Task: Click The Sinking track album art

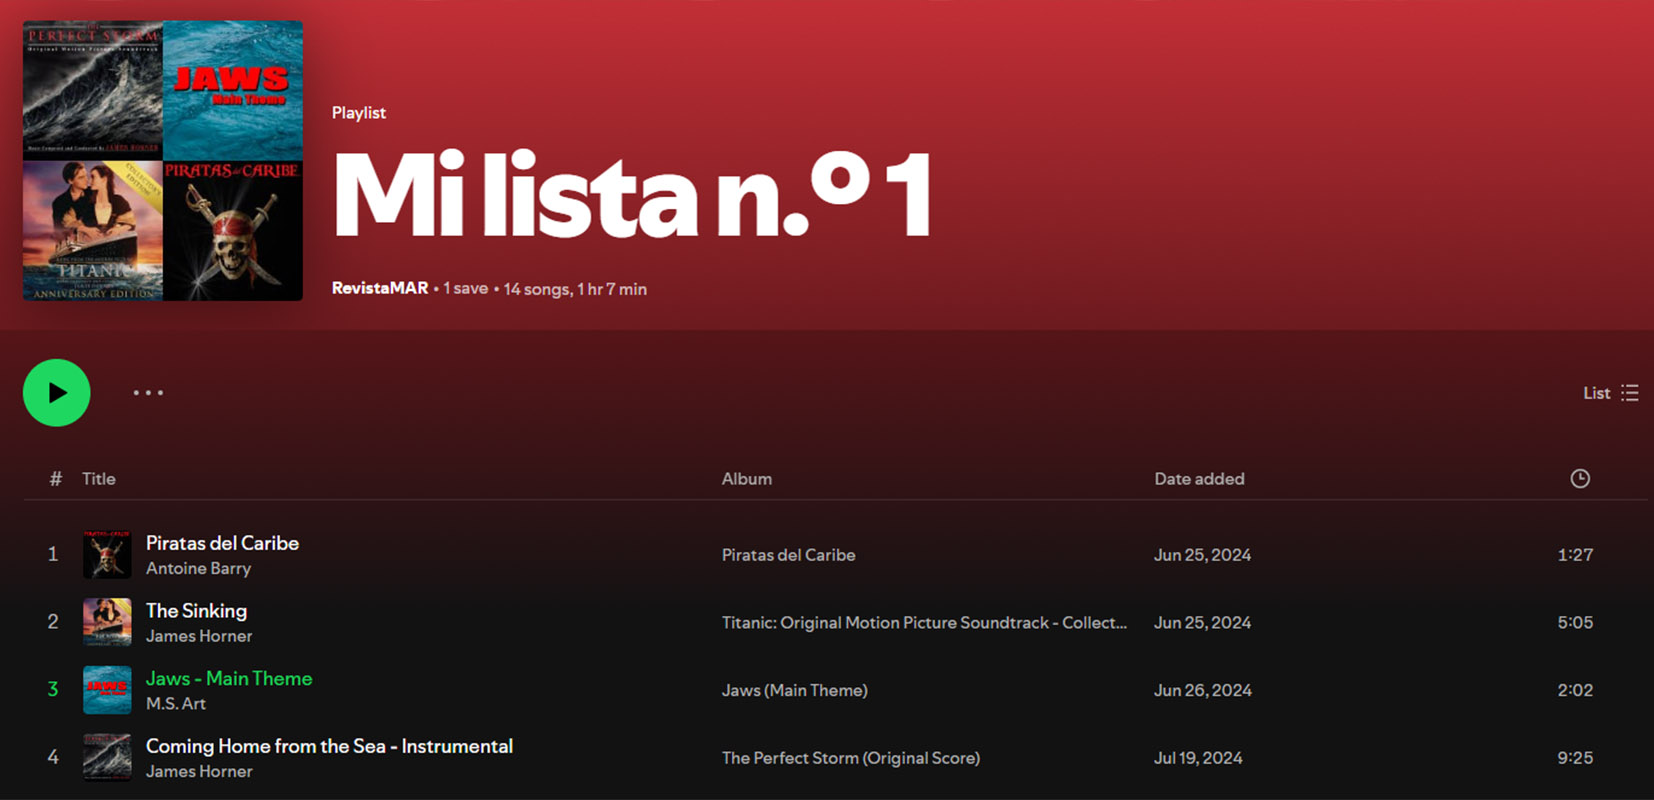Action: 107,622
